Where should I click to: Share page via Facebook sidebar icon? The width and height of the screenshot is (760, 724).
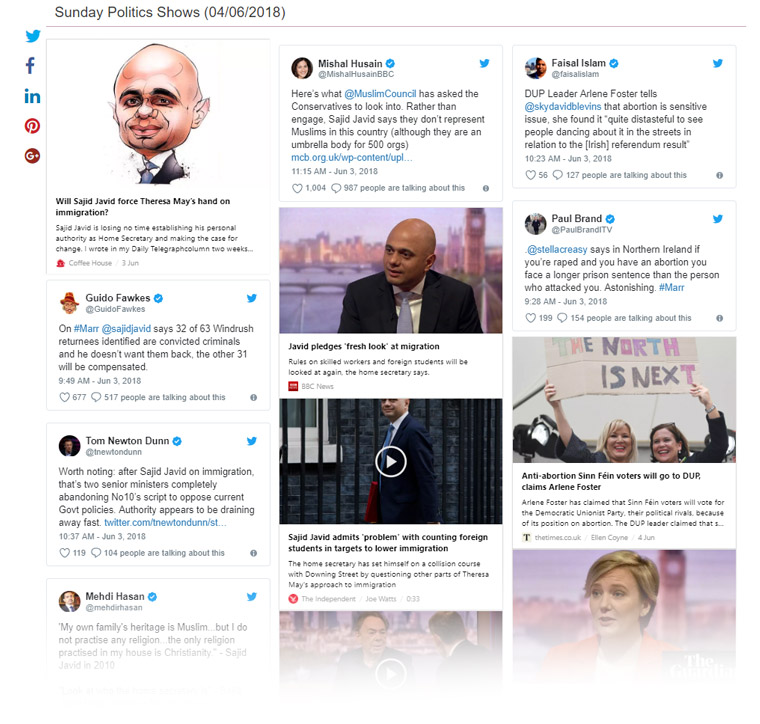[31, 65]
